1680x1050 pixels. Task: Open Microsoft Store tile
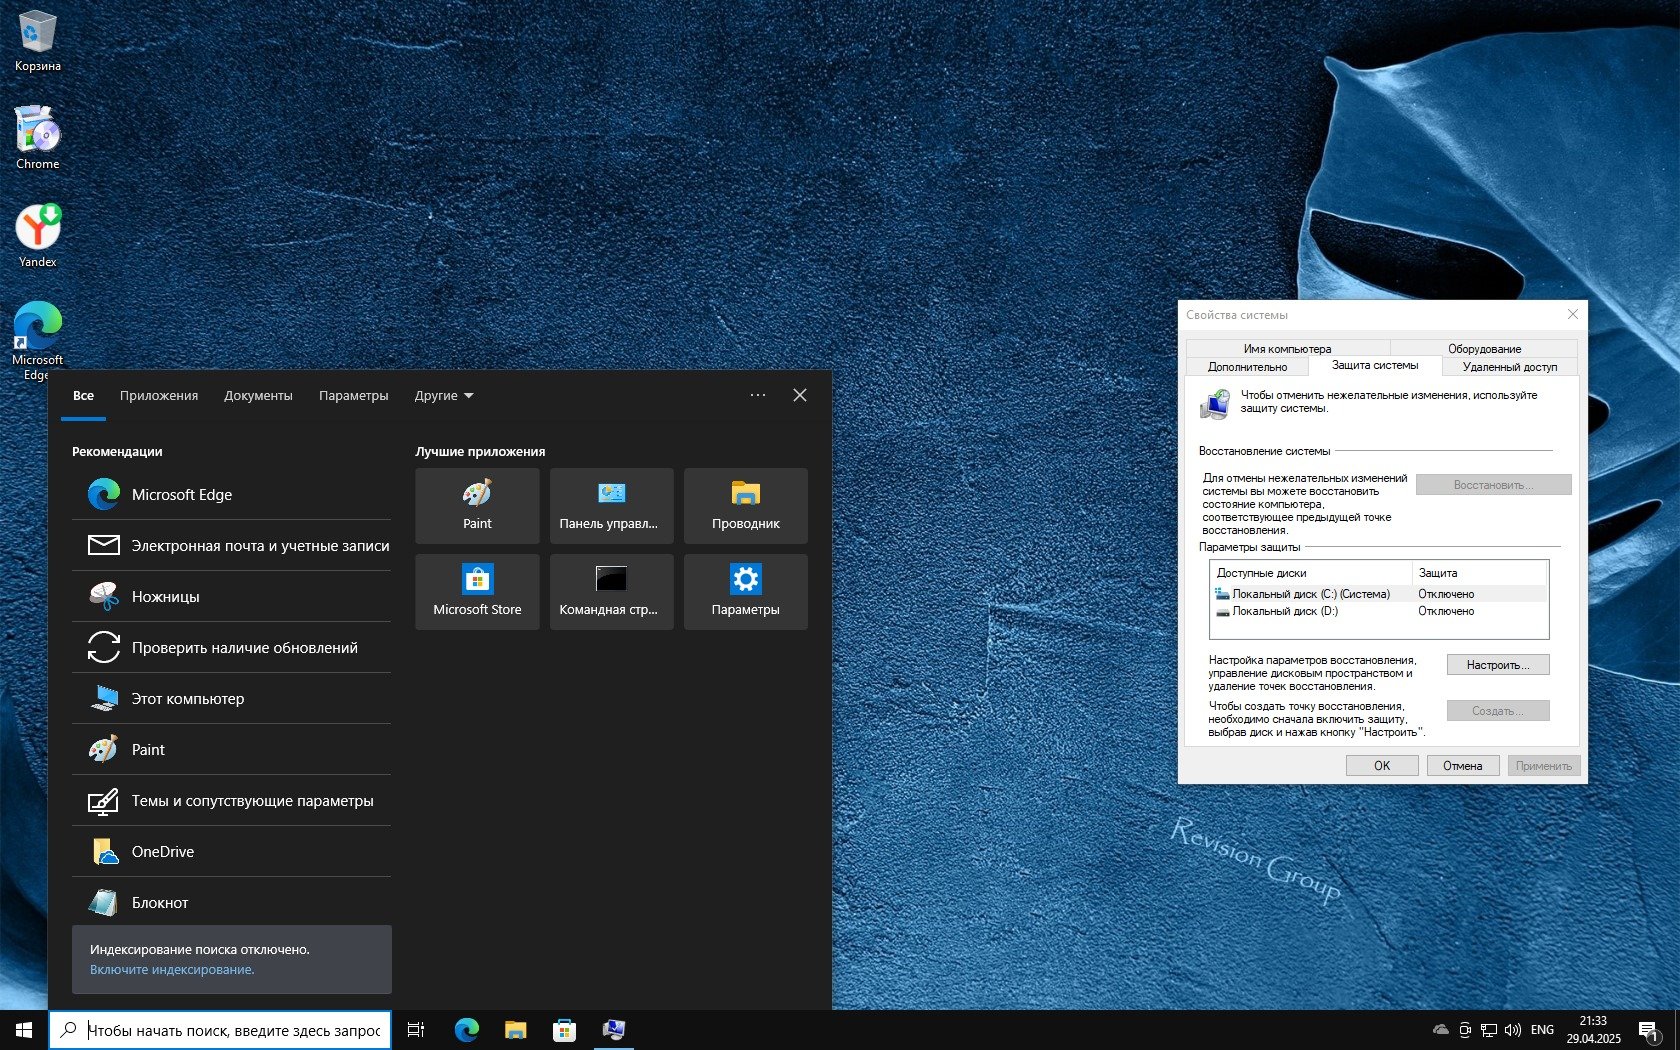tap(477, 591)
